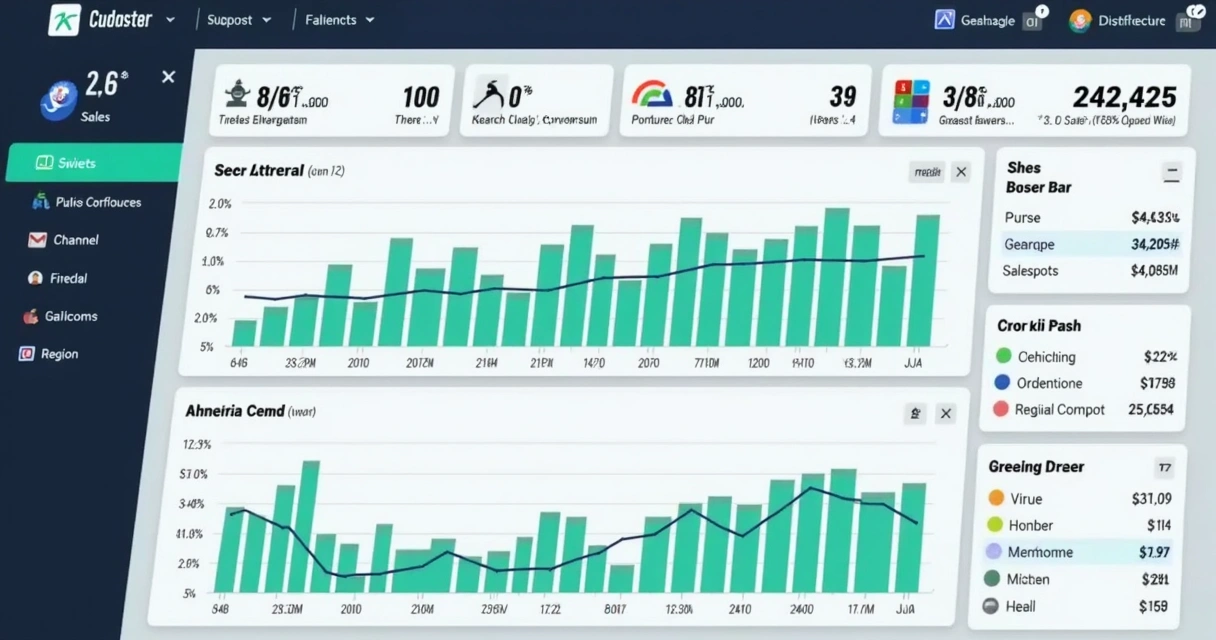
Task: Click the 12:3% axis label in Ahneiria Cemd chart
Action: click(197, 444)
